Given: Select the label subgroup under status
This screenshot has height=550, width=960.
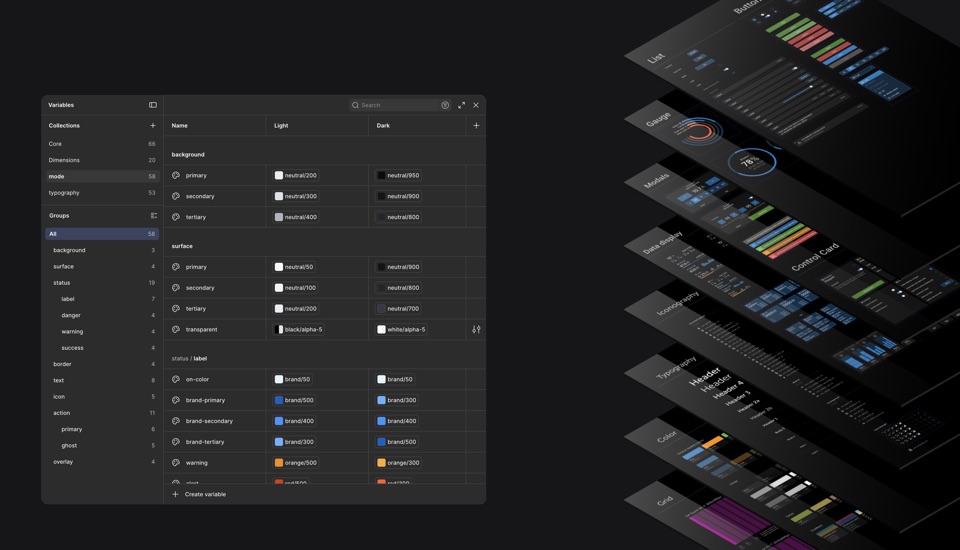Looking at the screenshot, I should pyautogui.click(x=102, y=299).
